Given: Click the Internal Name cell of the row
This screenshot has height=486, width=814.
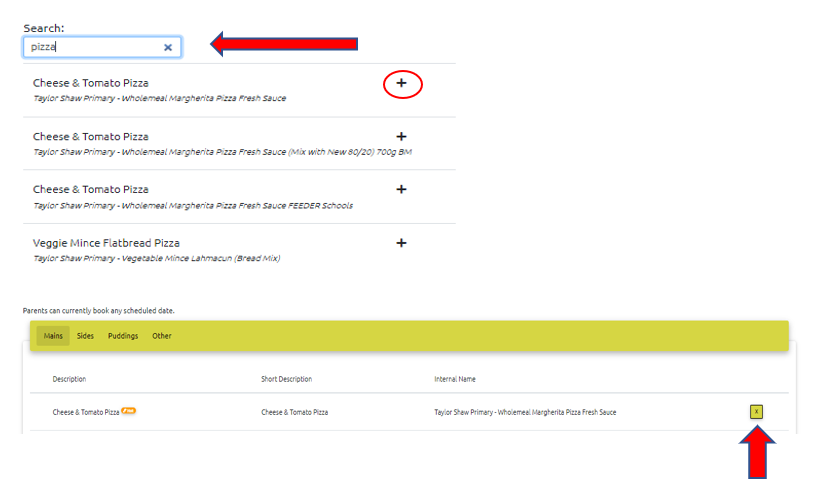Looking at the screenshot, I should pos(525,412).
